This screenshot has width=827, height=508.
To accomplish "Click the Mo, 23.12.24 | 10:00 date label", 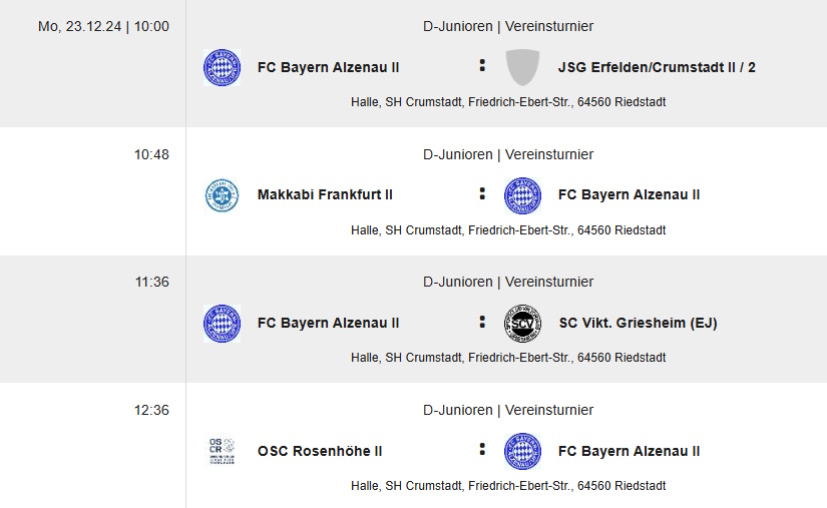I will click(103, 26).
